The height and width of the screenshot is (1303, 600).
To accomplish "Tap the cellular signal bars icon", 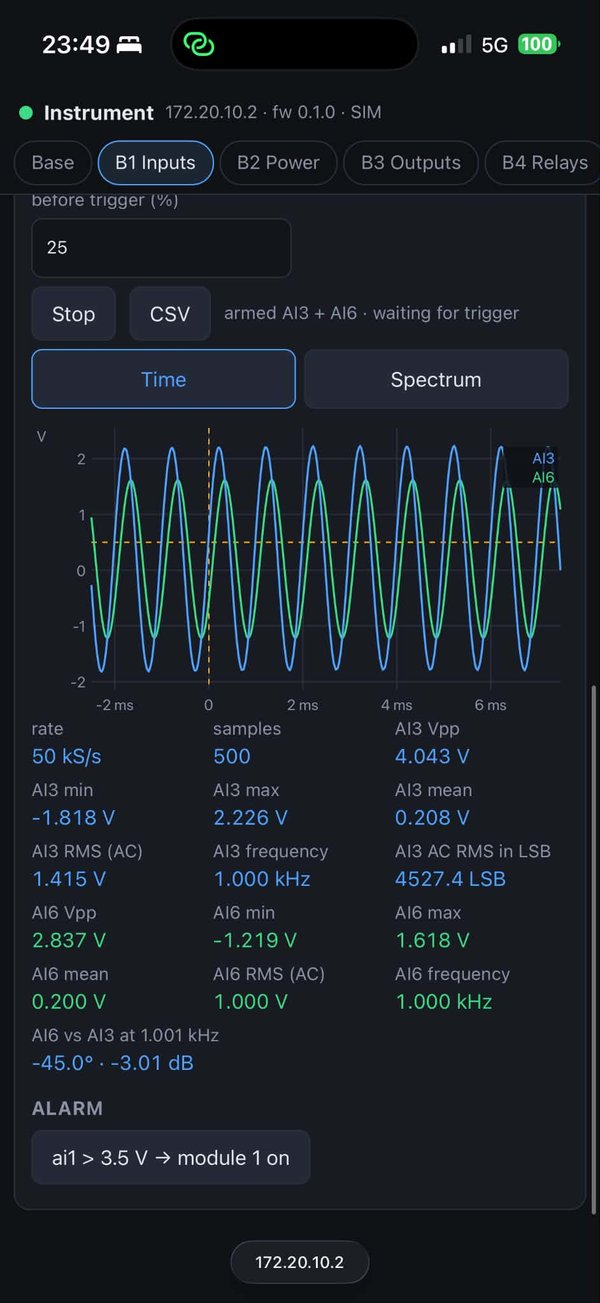I will pos(456,45).
